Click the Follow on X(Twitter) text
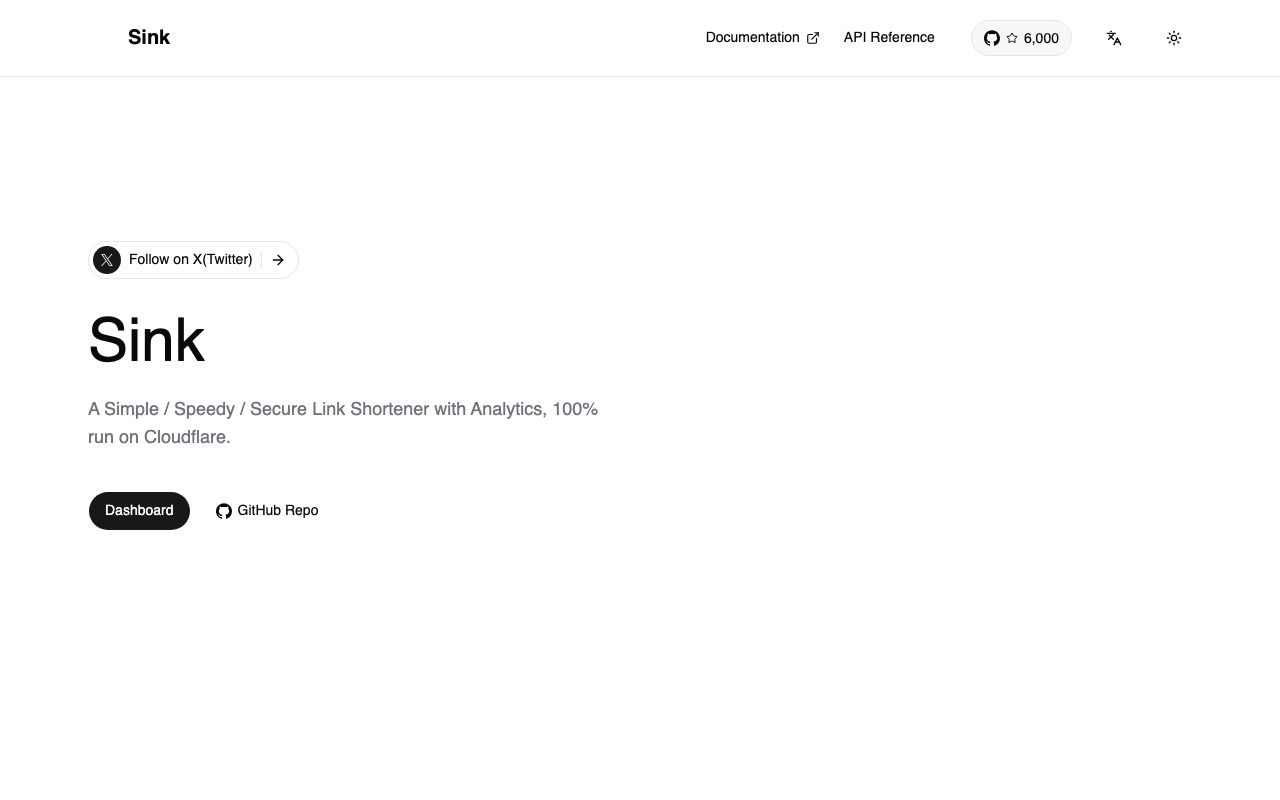 (191, 259)
